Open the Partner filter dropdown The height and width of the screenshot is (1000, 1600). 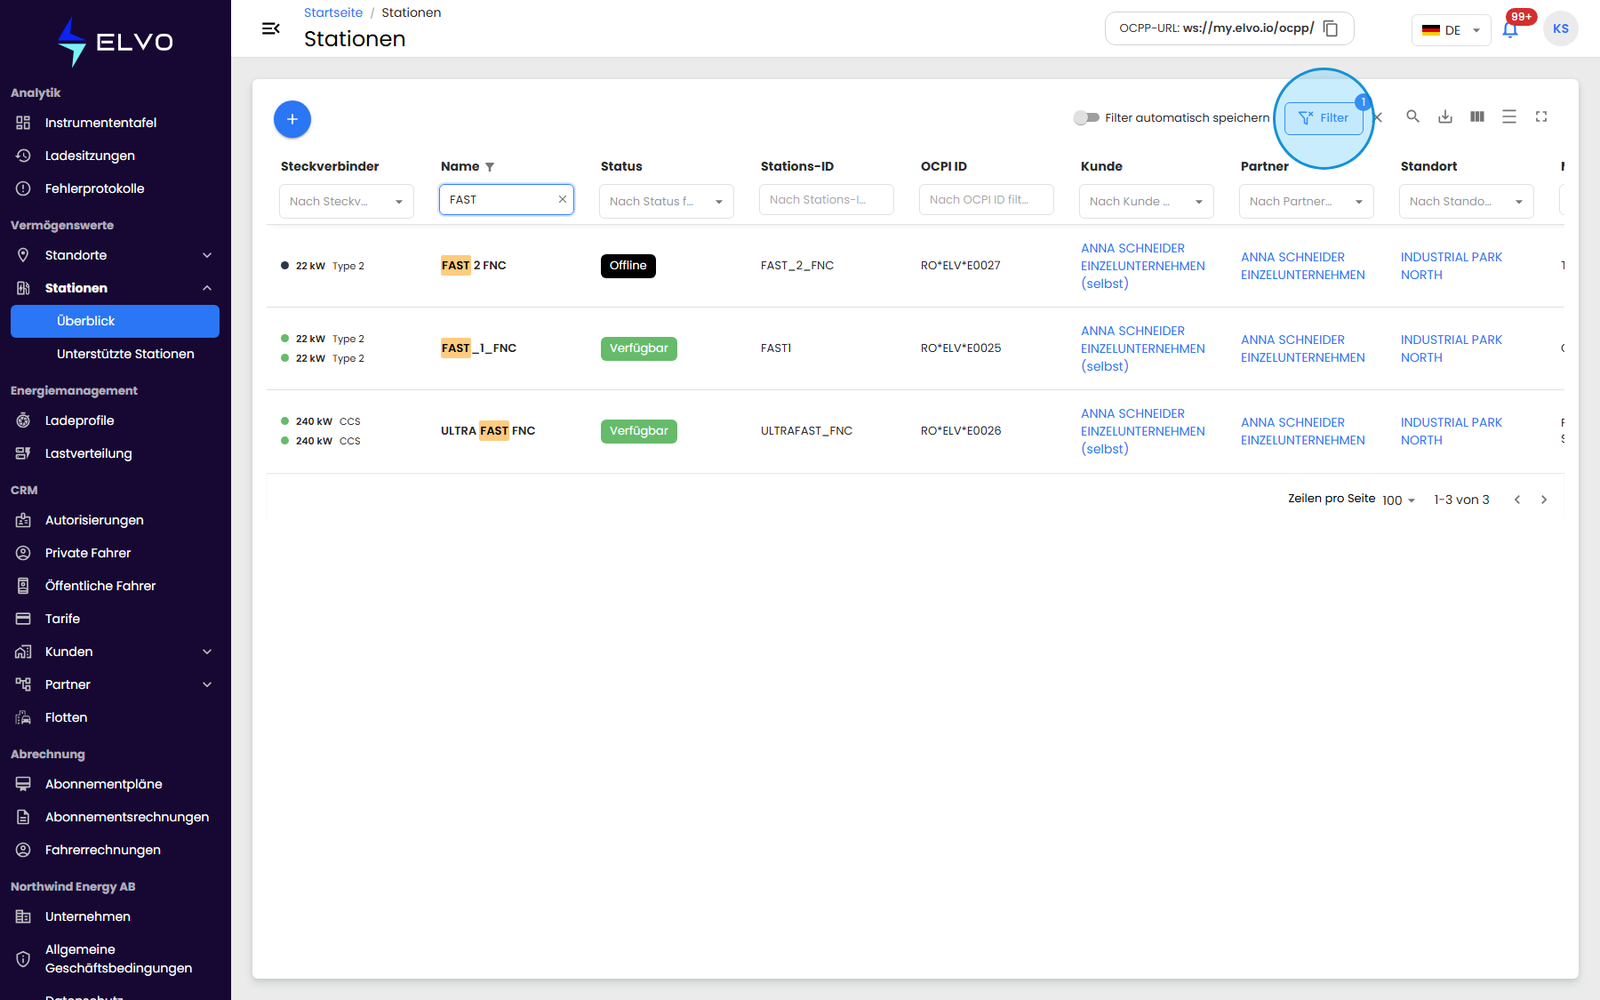(x=1306, y=201)
